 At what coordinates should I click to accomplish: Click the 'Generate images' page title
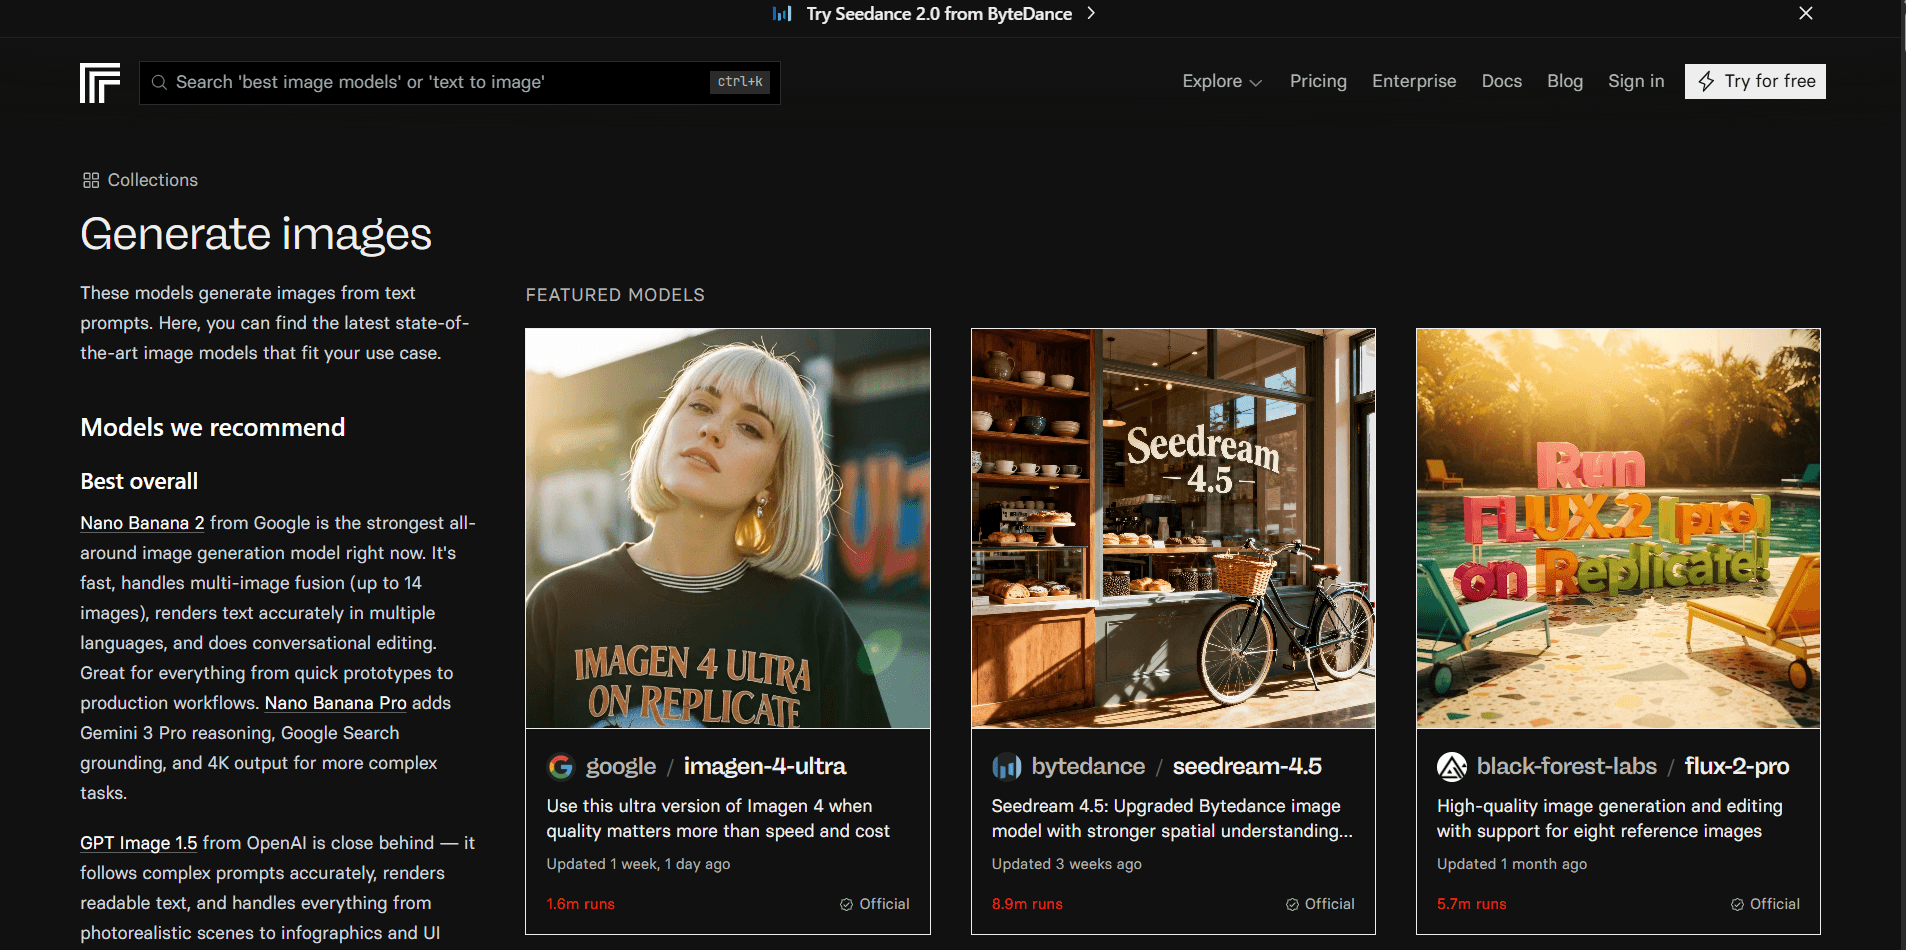(x=256, y=234)
